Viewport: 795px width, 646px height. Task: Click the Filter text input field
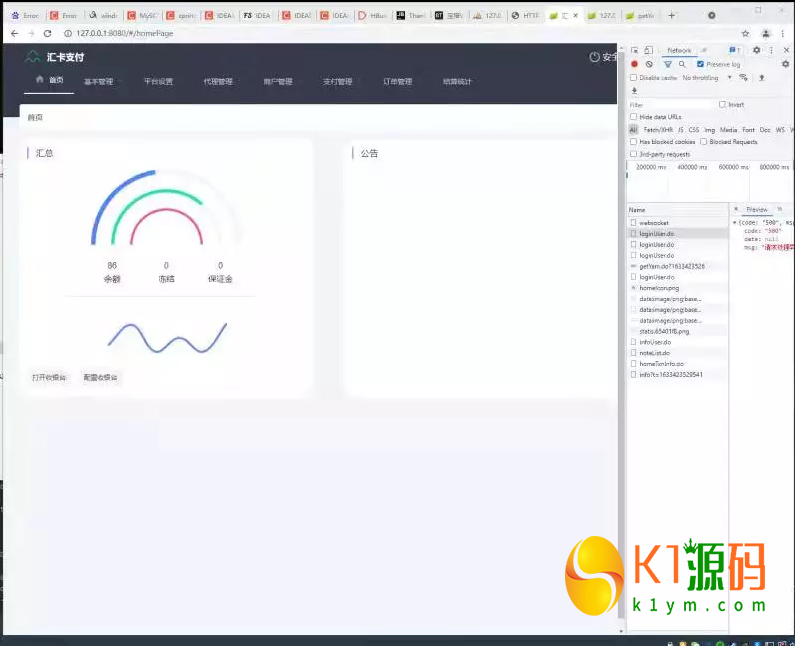[x=670, y=104]
